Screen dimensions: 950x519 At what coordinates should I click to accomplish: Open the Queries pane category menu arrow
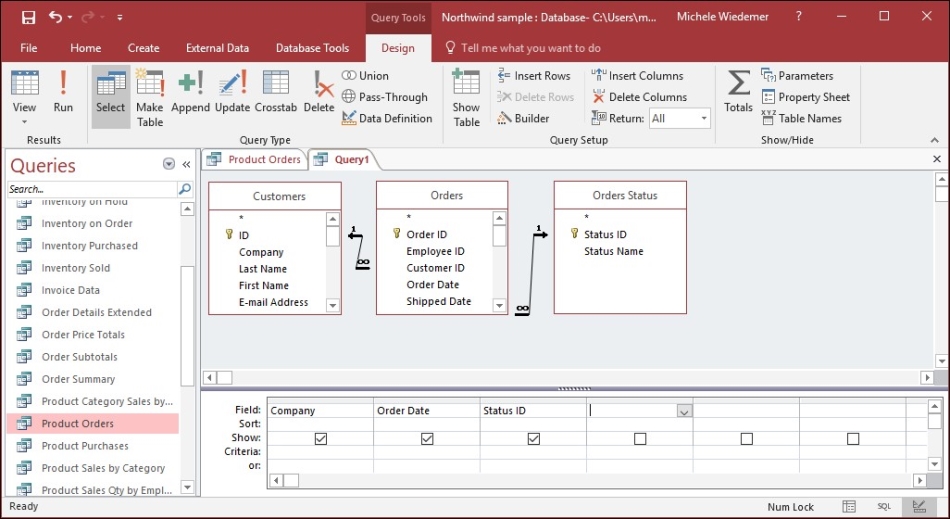point(168,164)
